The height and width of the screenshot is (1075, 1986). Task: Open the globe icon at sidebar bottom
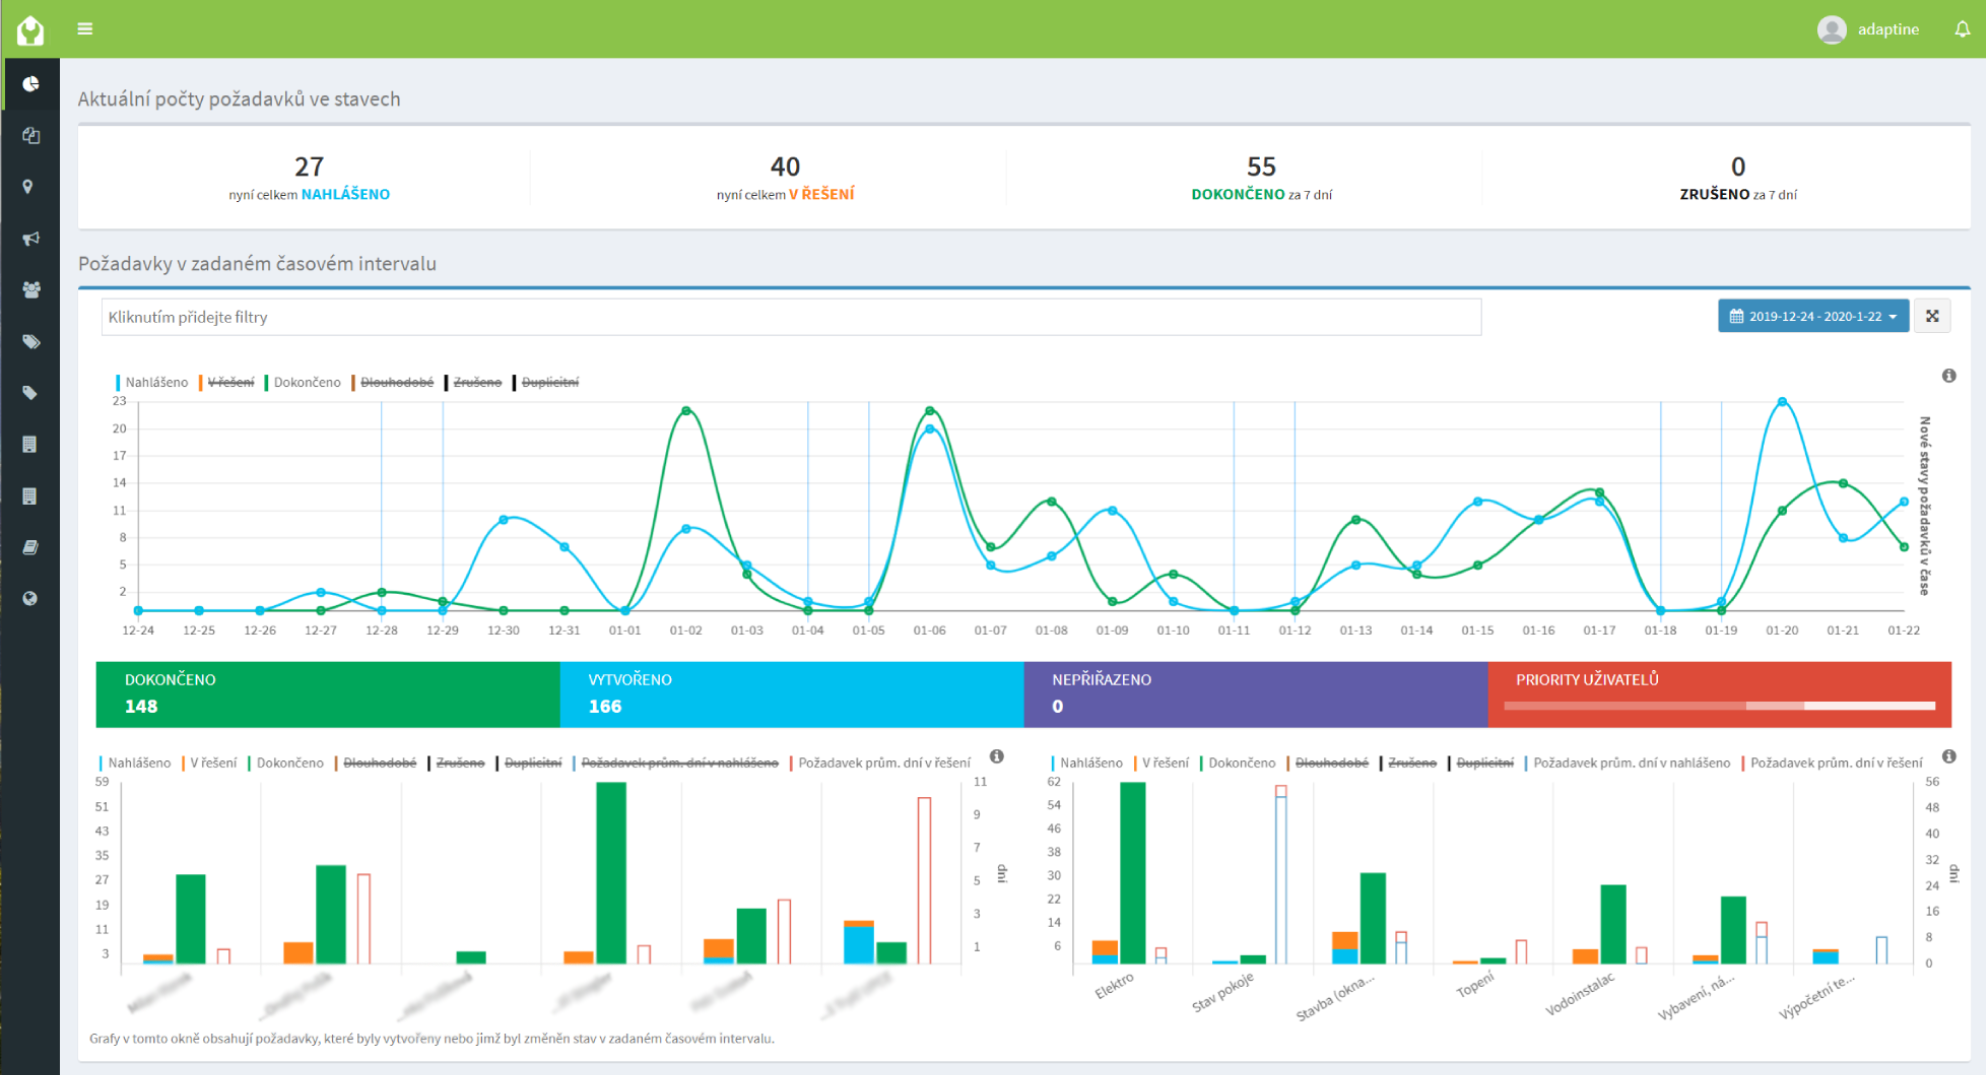pyautogui.click(x=30, y=598)
